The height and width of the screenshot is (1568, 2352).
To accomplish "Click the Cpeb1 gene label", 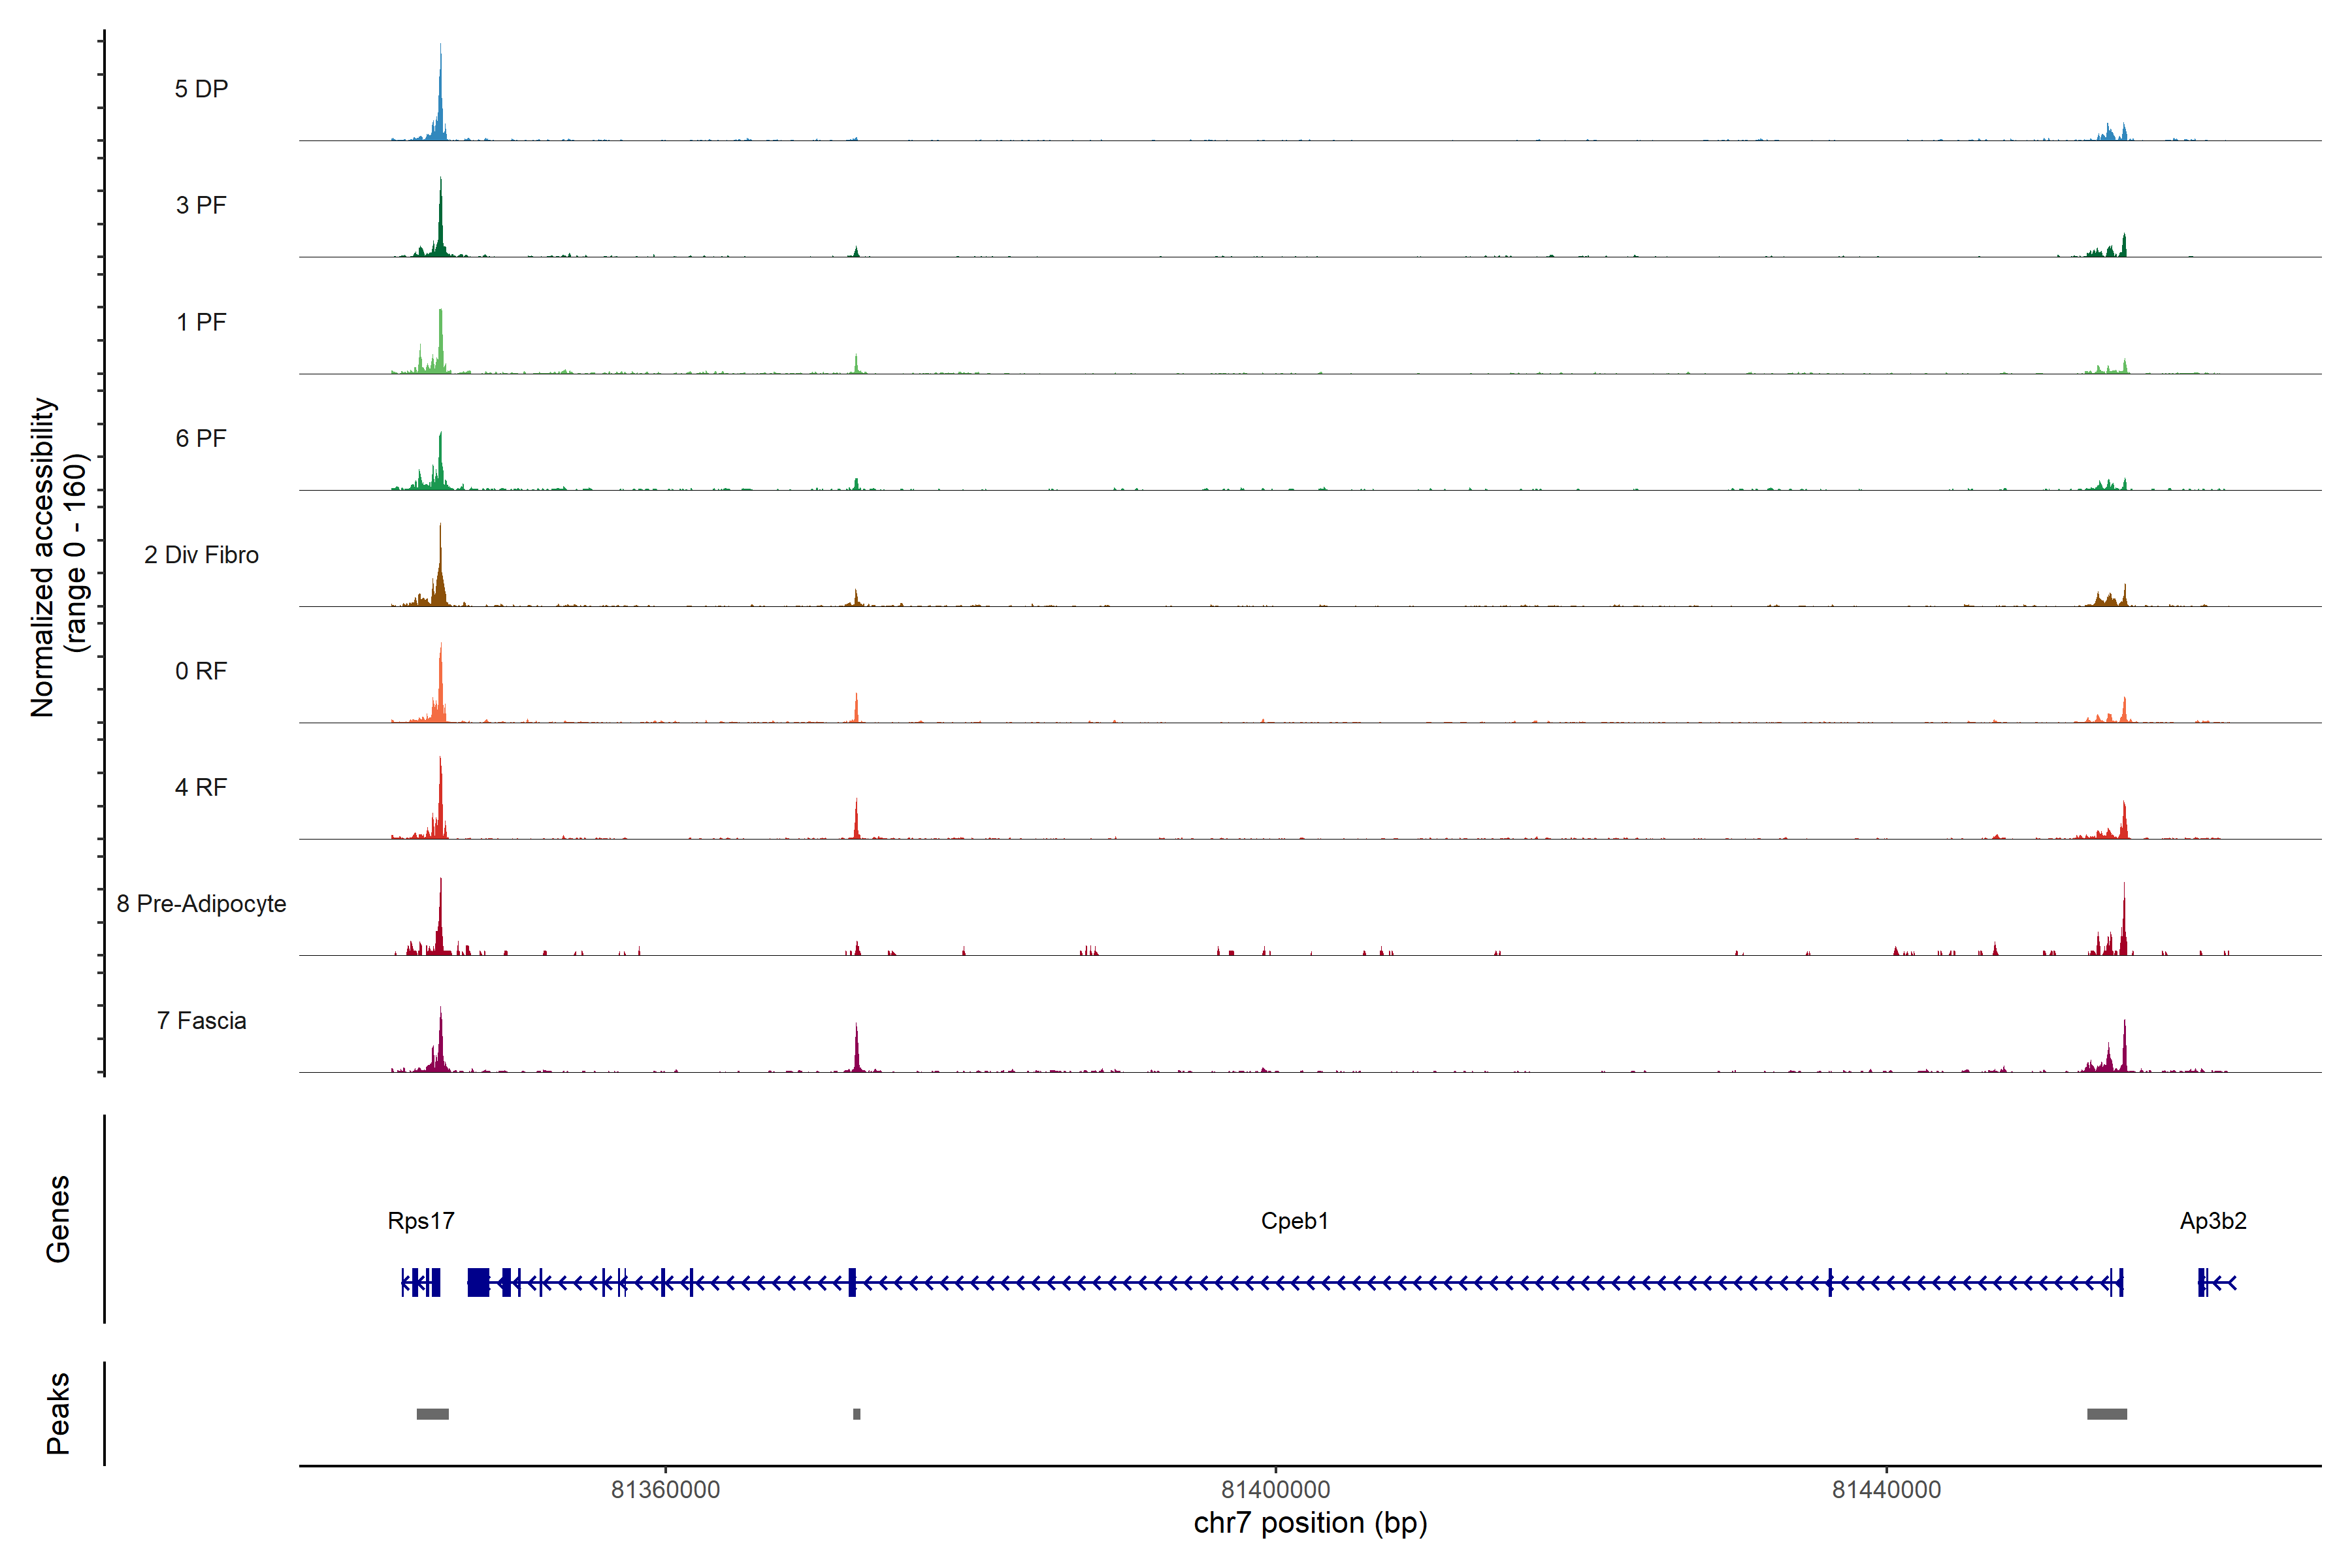I will coord(1294,1221).
